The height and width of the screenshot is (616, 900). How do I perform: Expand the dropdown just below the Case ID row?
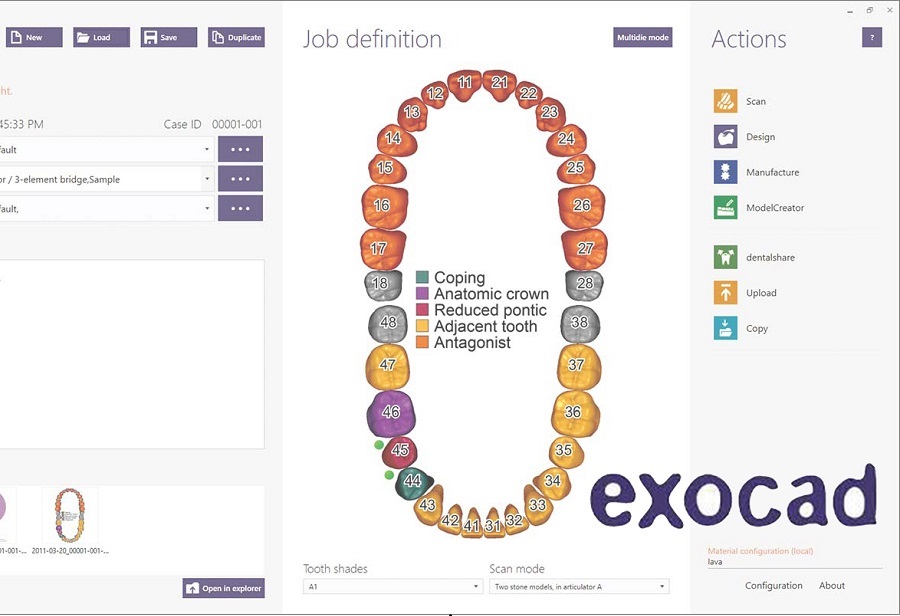point(107,149)
